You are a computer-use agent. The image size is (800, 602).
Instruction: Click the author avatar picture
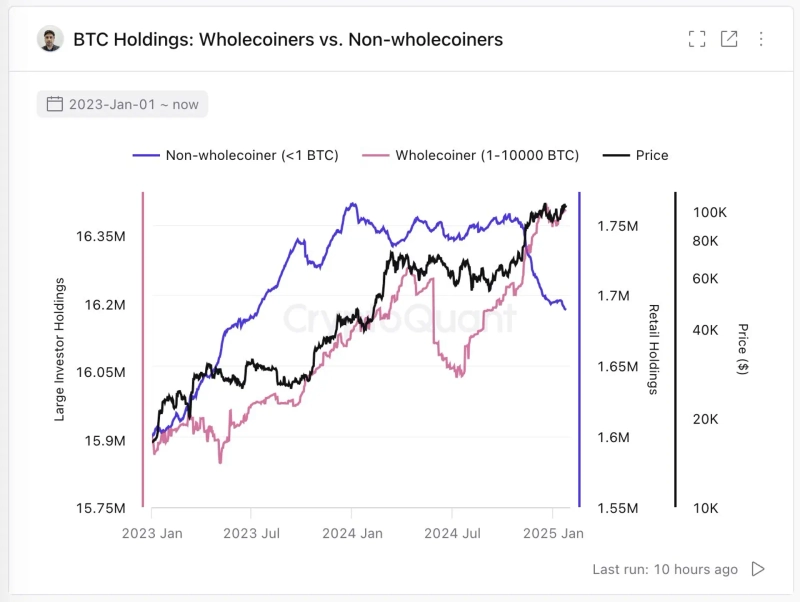[x=50, y=39]
